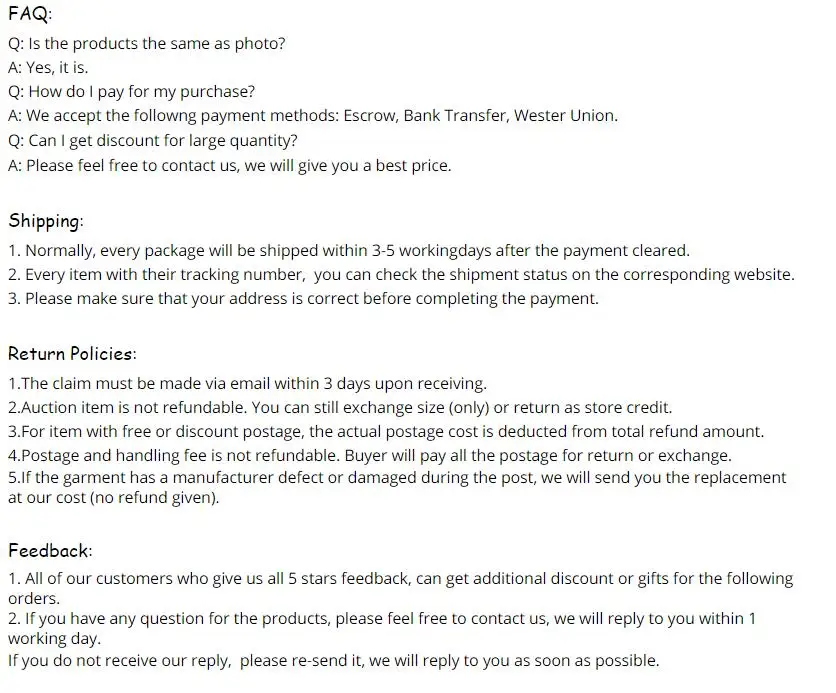The width and height of the screenshot is (836, 693).
Task: Click shipping item about 3-5 workingdays
Action: click(349, 251)
